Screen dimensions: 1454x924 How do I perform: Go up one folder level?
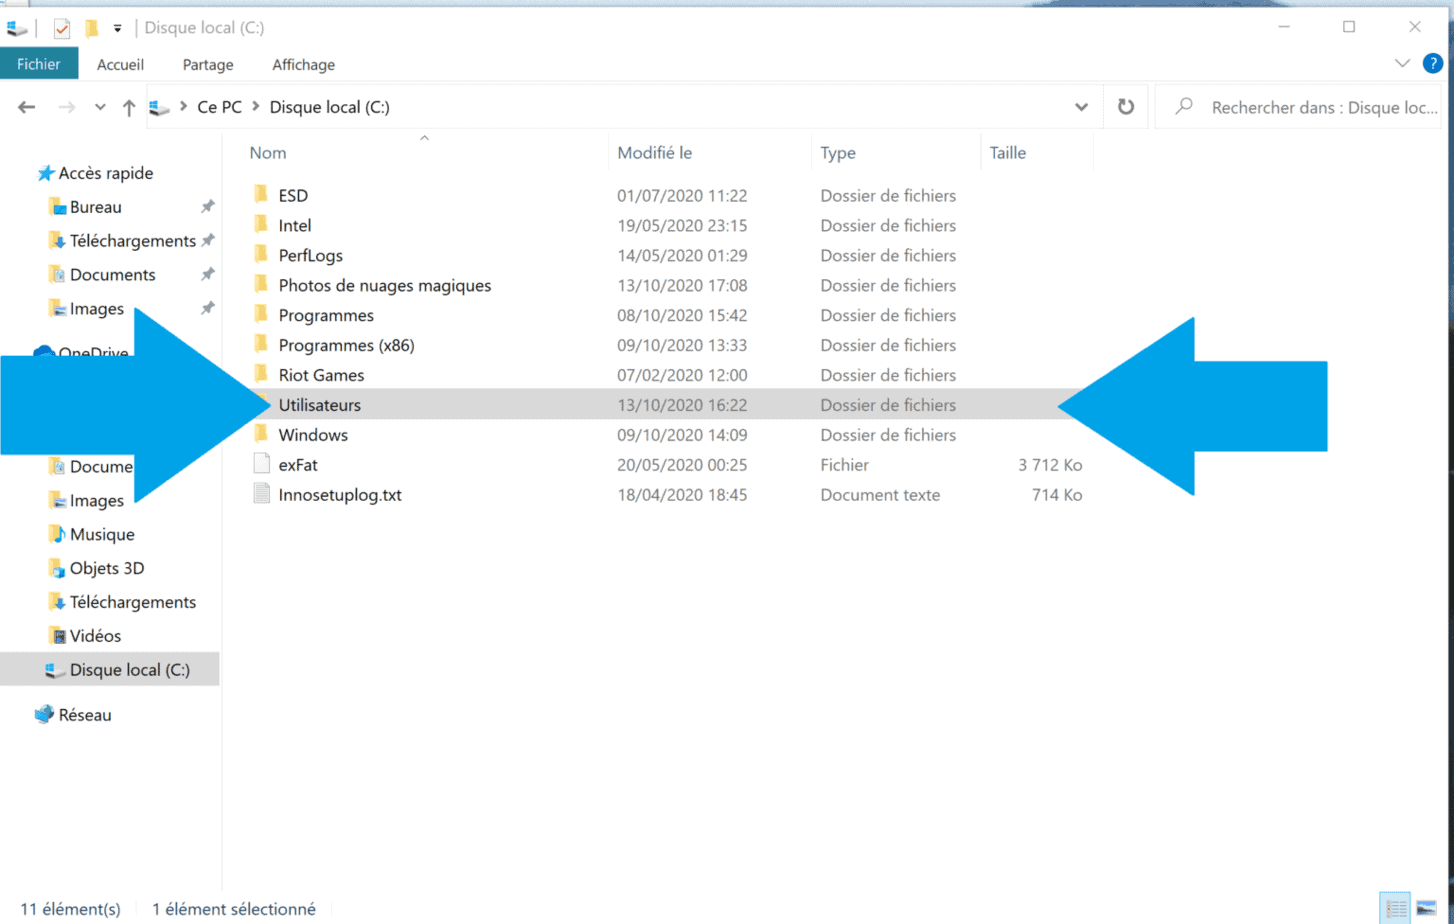(x=129, y=108)
